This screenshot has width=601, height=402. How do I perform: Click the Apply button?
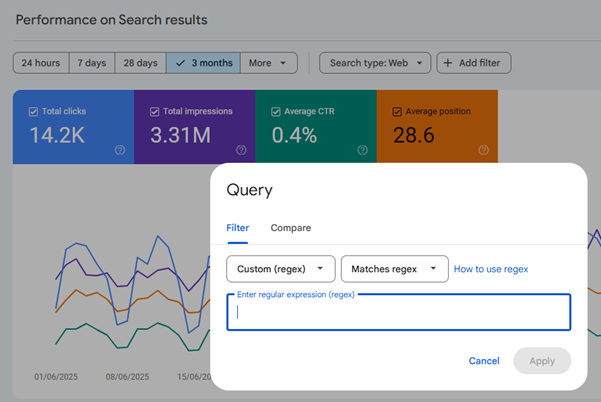542,361
